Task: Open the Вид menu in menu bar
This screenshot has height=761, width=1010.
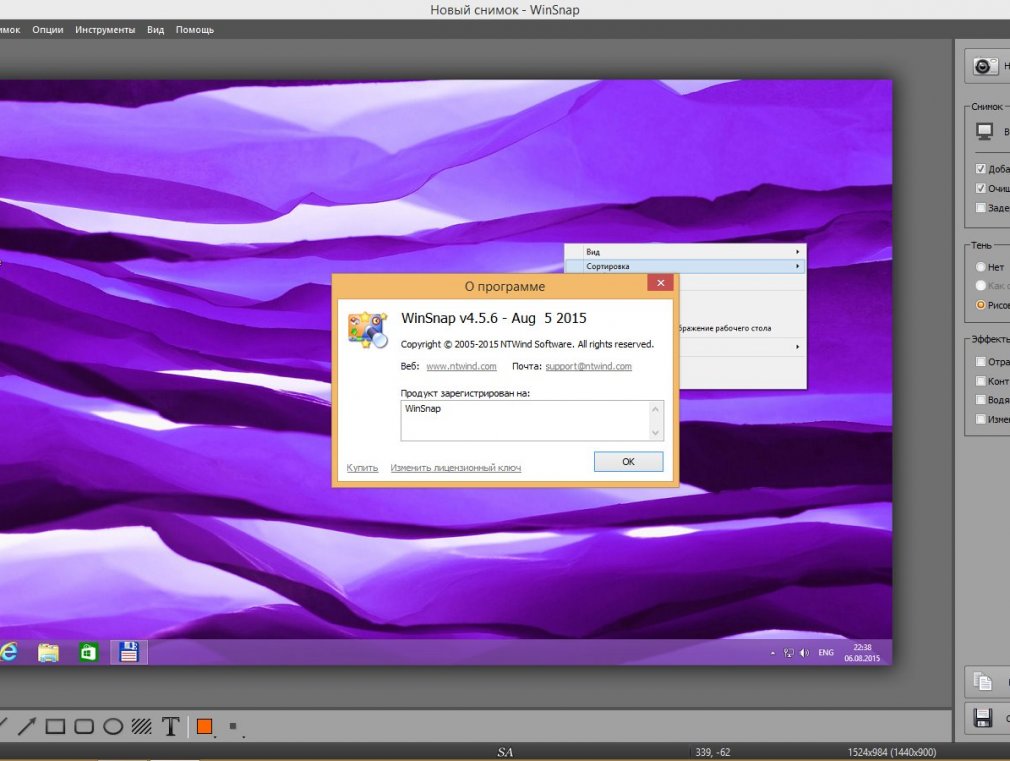Action: click(155, 30)
